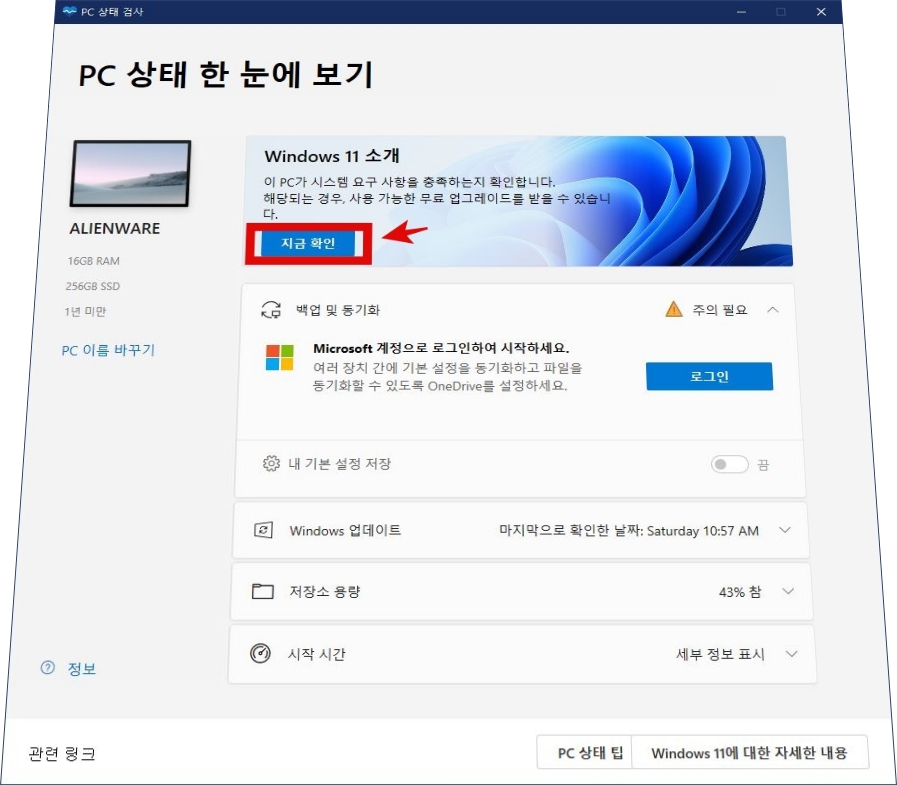This screenshot has width=897, height=785.
Task: Toggle the 내 기본 설정 저장 switch
Action: pyautogui.click(x=729, y=464)
